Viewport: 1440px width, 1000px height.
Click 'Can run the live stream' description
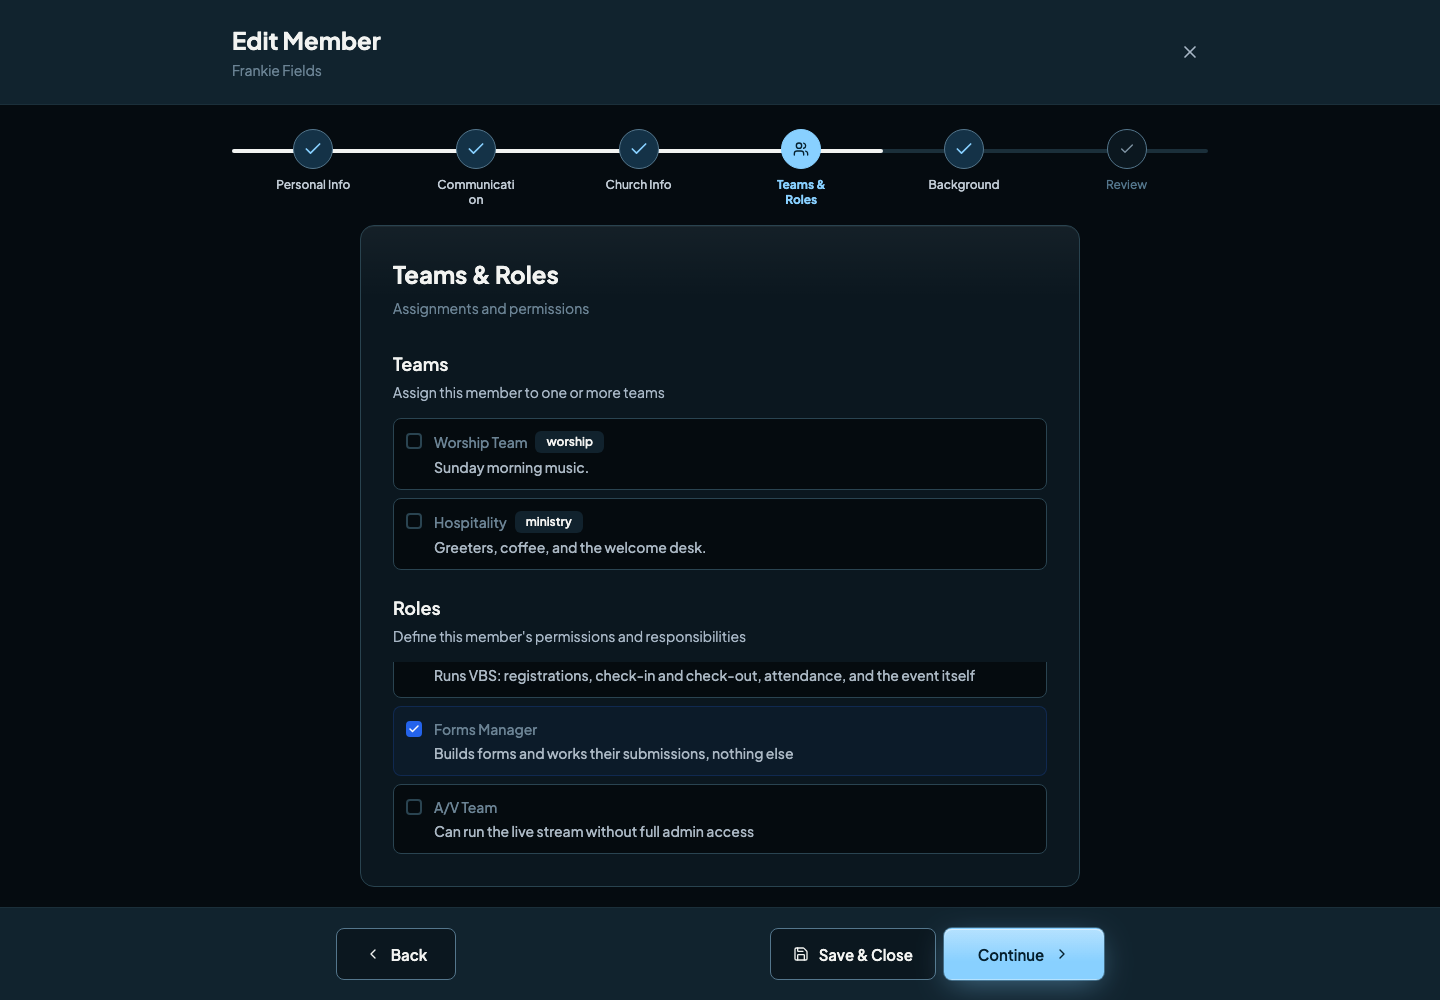(594, 832)
